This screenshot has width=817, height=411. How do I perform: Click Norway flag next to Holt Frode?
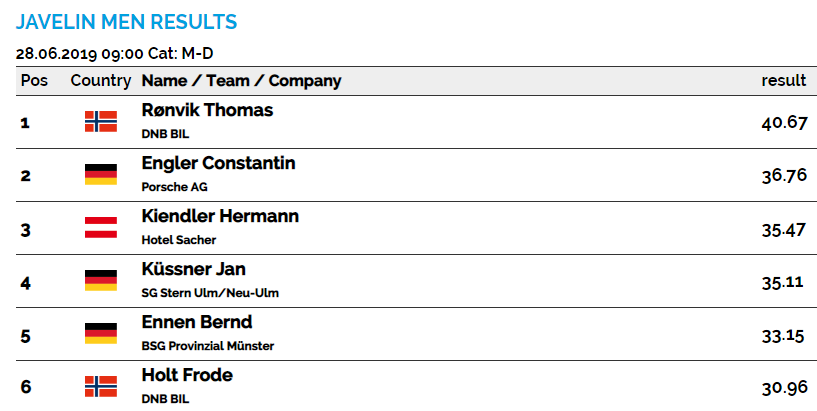pos(101,387)
